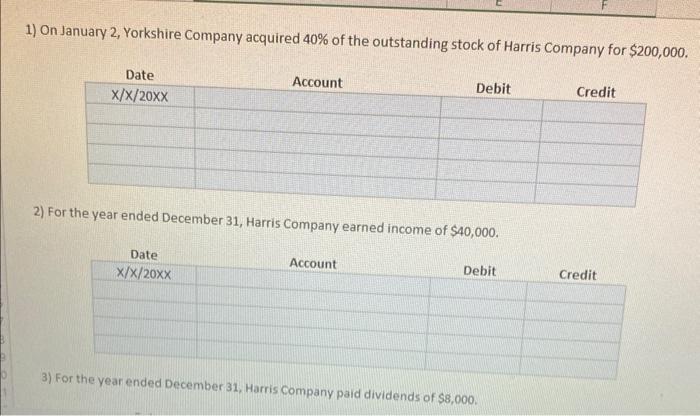Click the Credit header above second table
700x416 pixels.
pyautogui.click(x=578, y=275)
